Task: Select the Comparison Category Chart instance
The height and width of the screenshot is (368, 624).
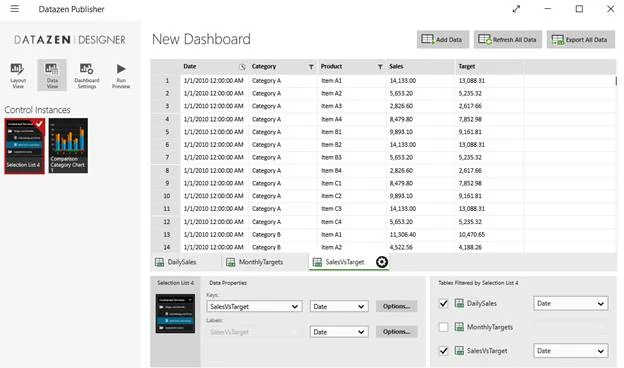Action: tap(68, 146)
